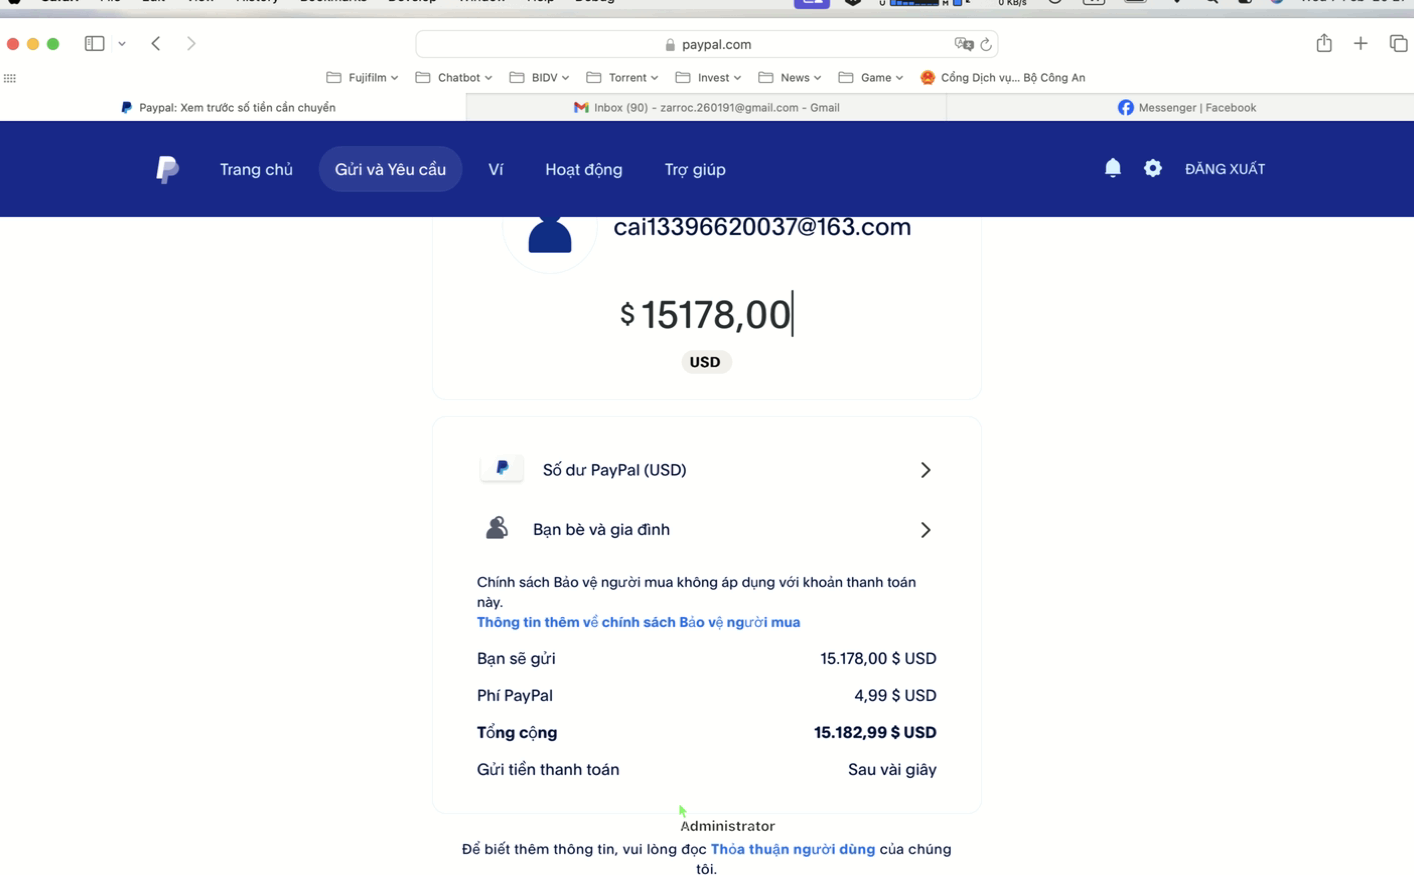Expand the News bookmarks folder
This screenshot has width=1414, height=875.
[790, 78]
